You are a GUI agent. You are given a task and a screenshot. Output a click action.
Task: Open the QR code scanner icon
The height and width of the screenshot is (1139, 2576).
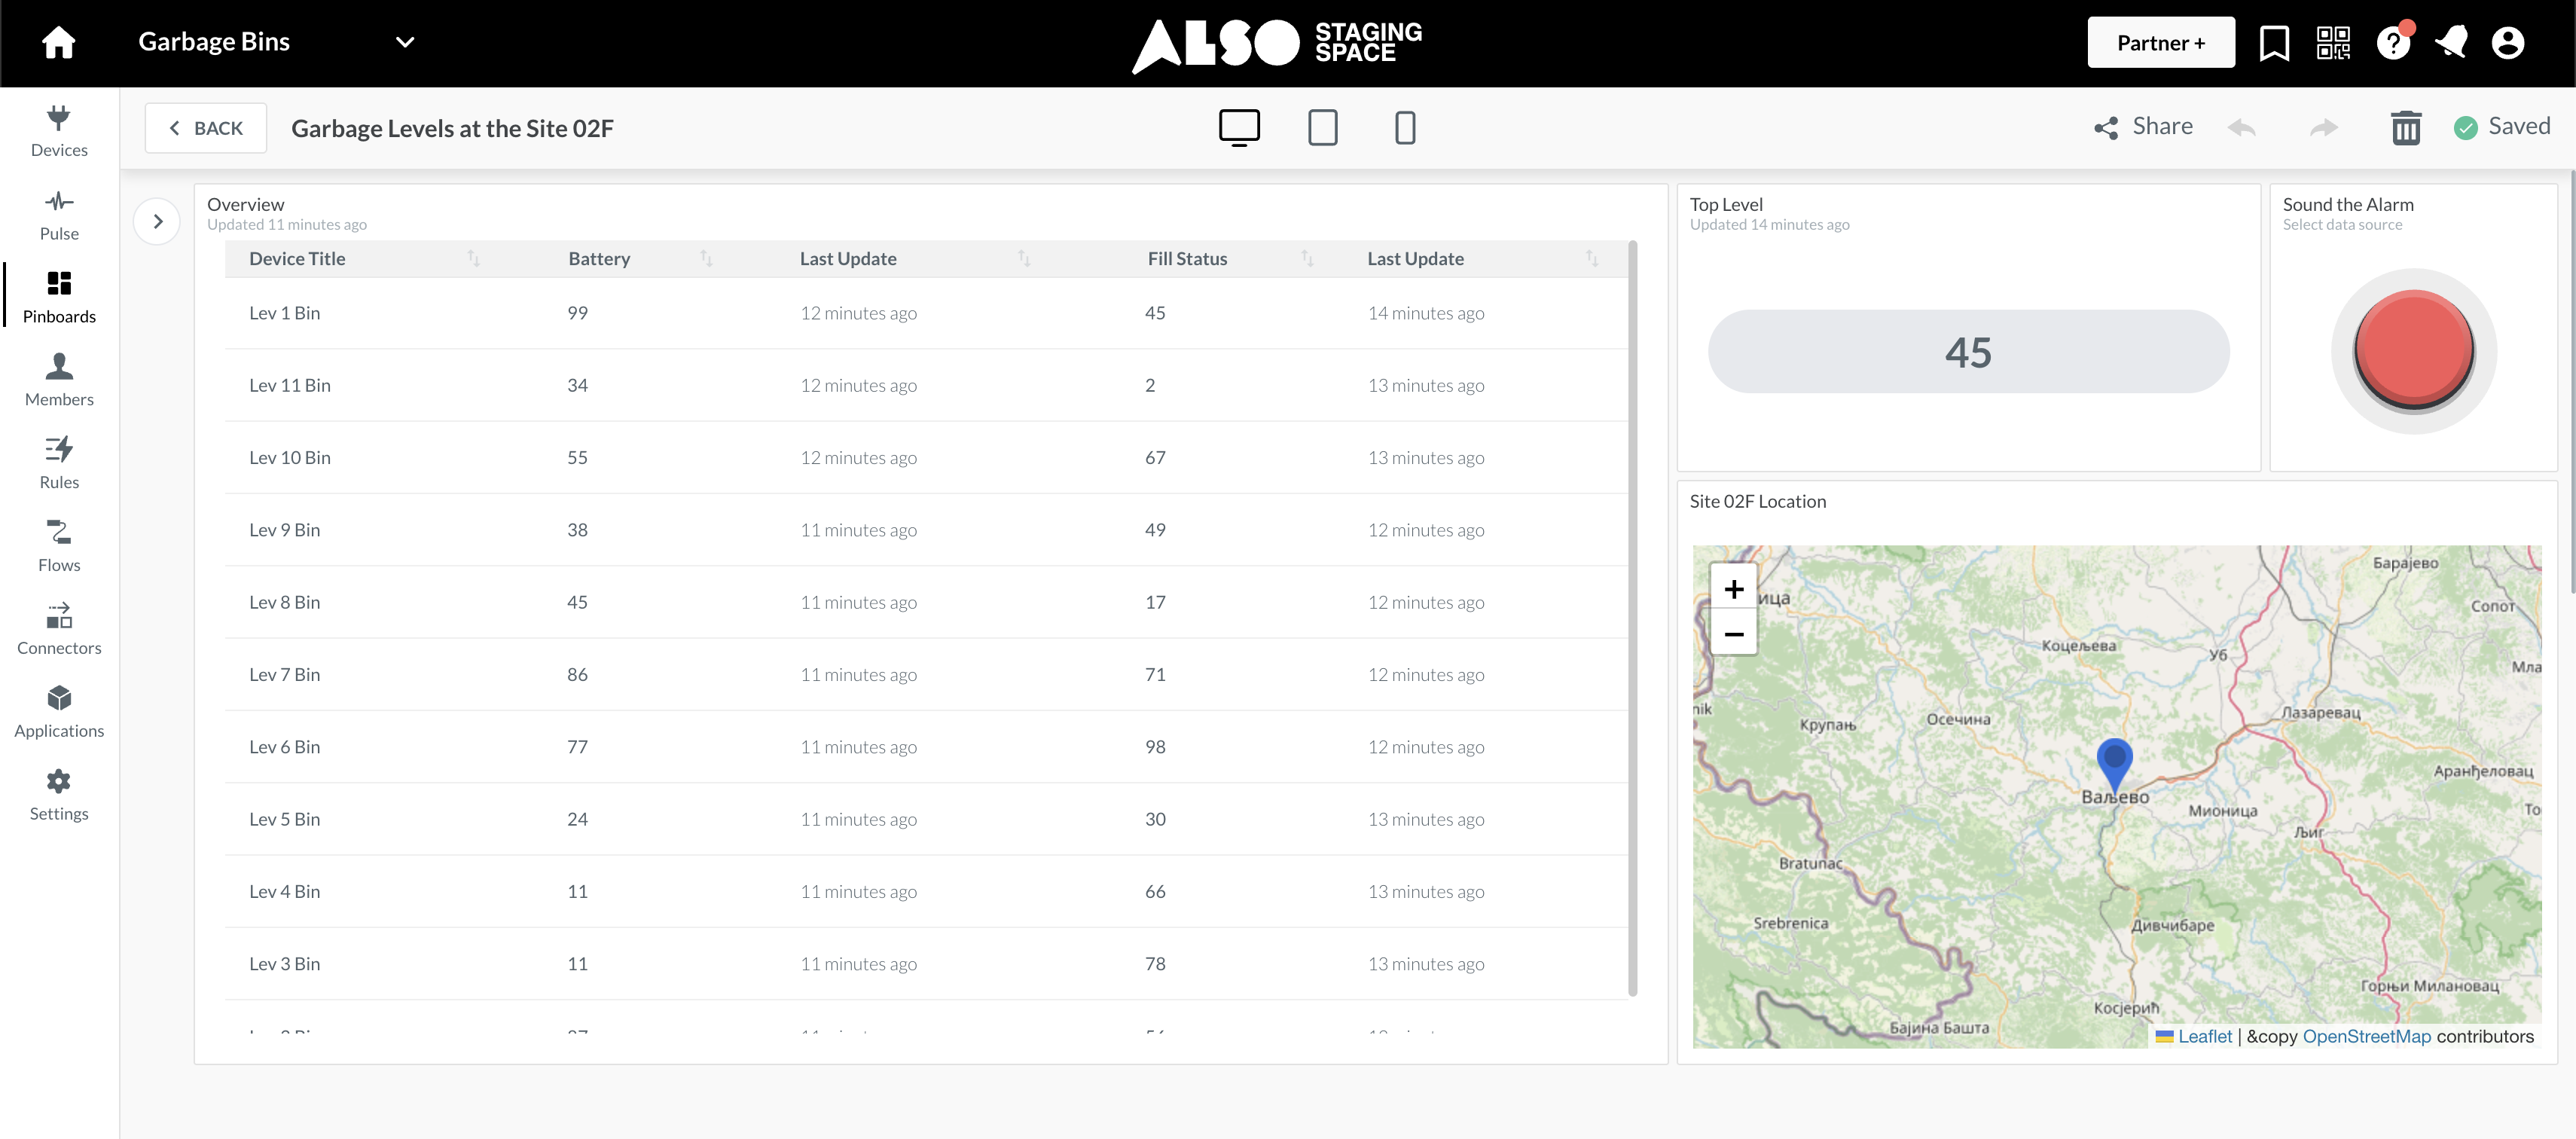pos(2333,42)
